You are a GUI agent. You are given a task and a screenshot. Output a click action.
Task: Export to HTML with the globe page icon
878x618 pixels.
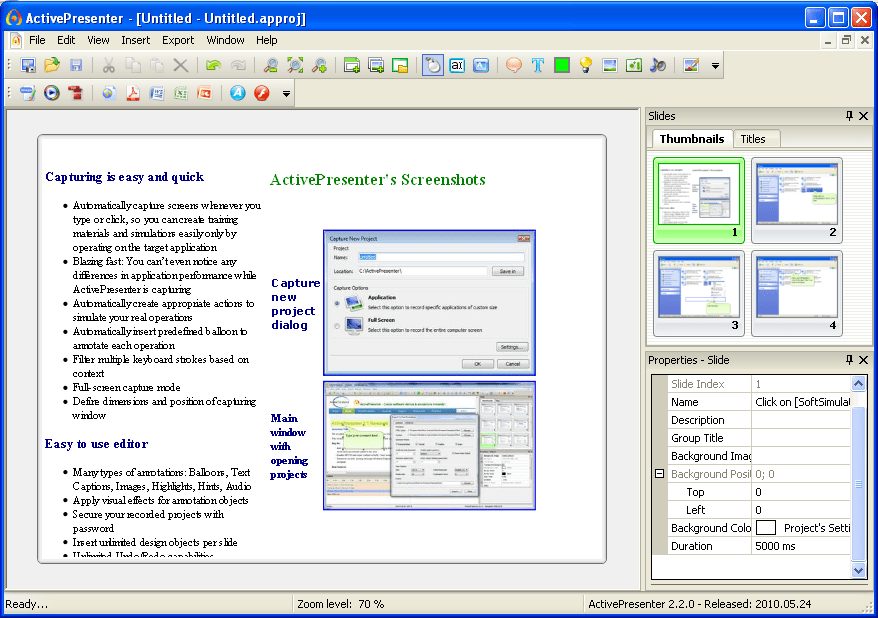pyautogui.click(x=109, y=93)
